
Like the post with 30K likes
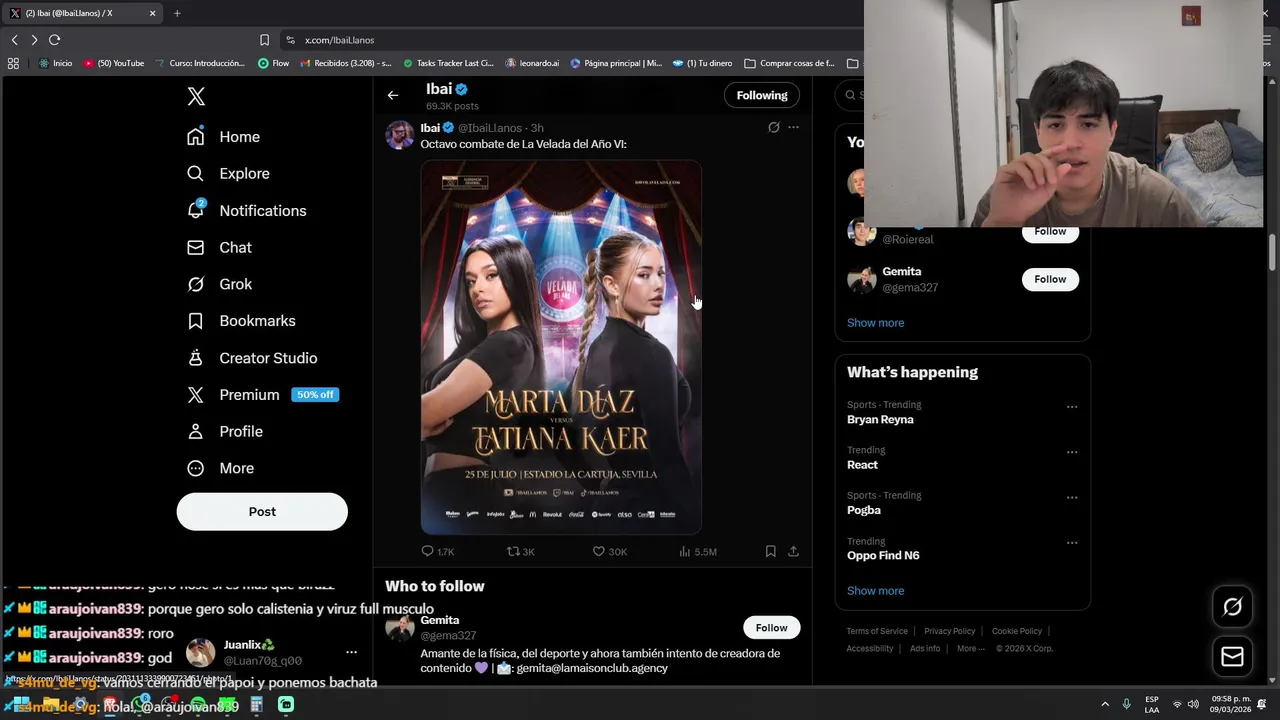(x=609, y=552)
